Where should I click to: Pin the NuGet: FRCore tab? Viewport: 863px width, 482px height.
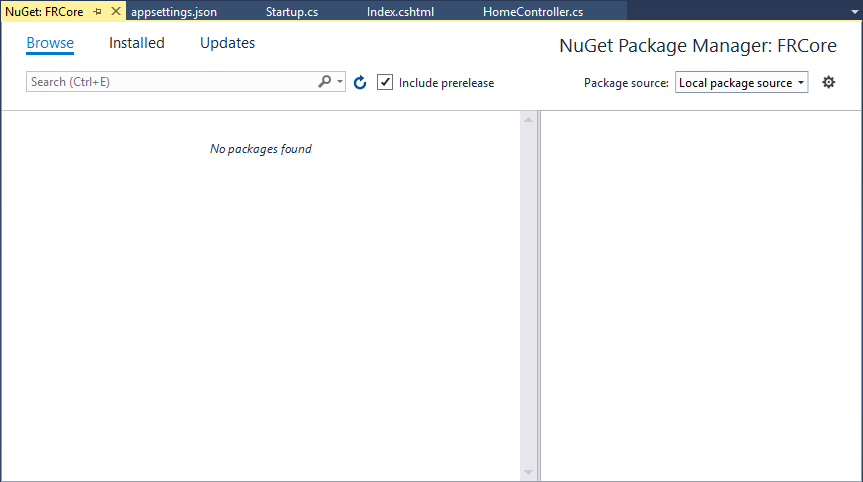tap(97, 12)
